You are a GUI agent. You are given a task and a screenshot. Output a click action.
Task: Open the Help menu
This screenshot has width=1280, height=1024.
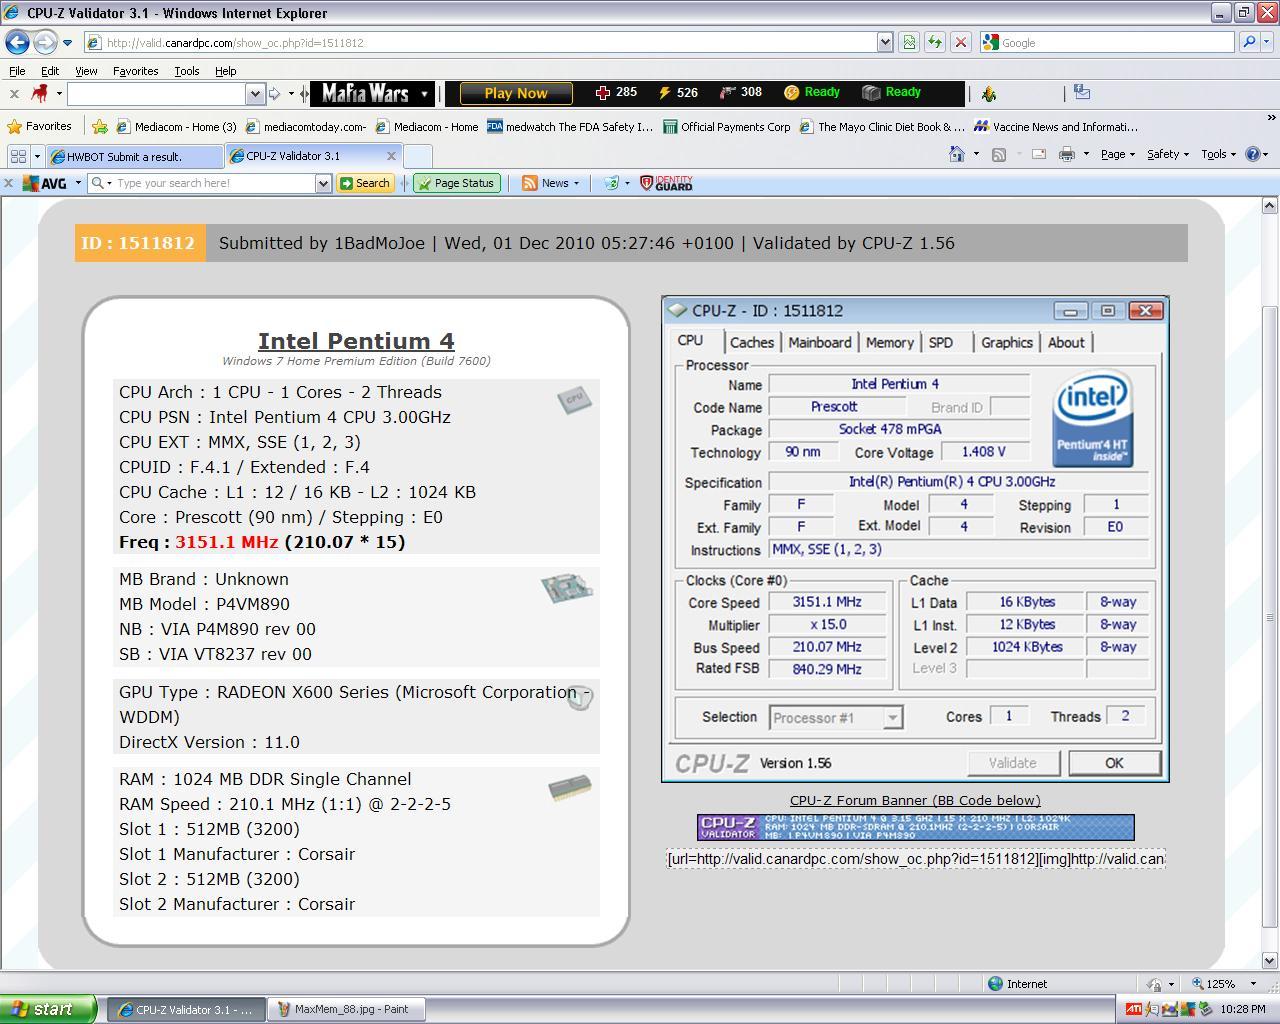pyautogui.click(x=225, y=71)
